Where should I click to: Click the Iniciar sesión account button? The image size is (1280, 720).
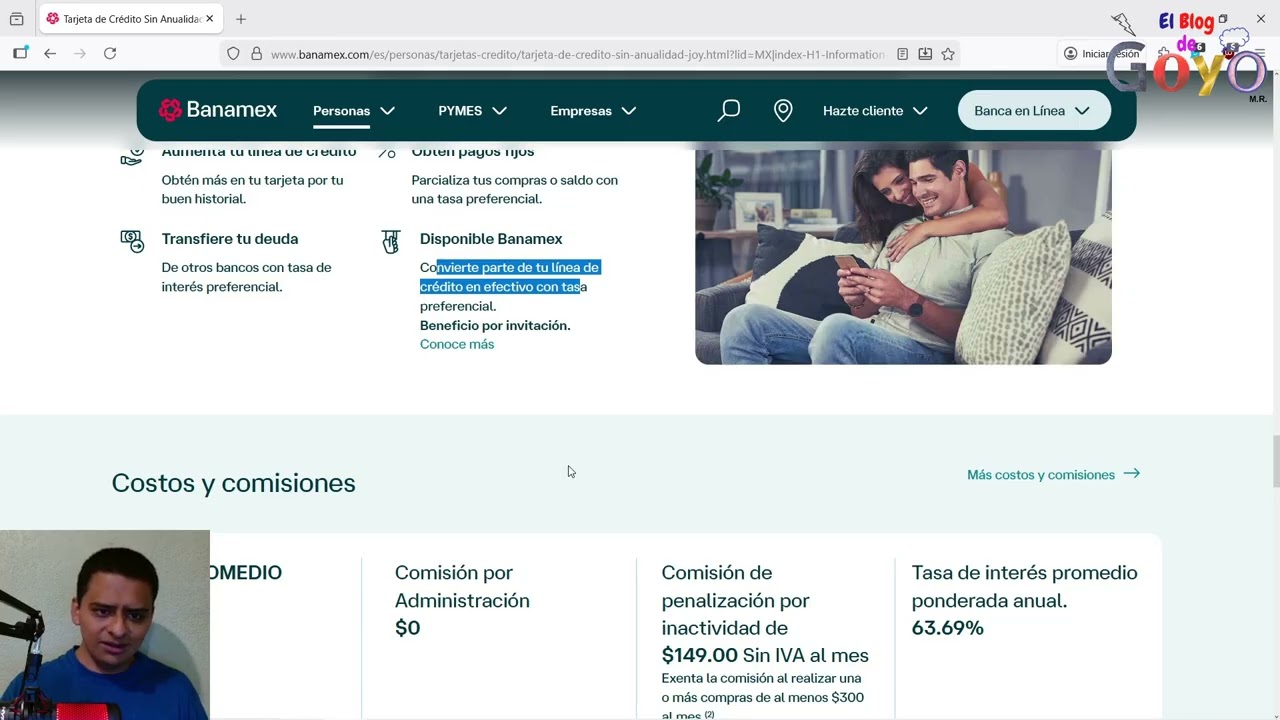click(1101, 54)
